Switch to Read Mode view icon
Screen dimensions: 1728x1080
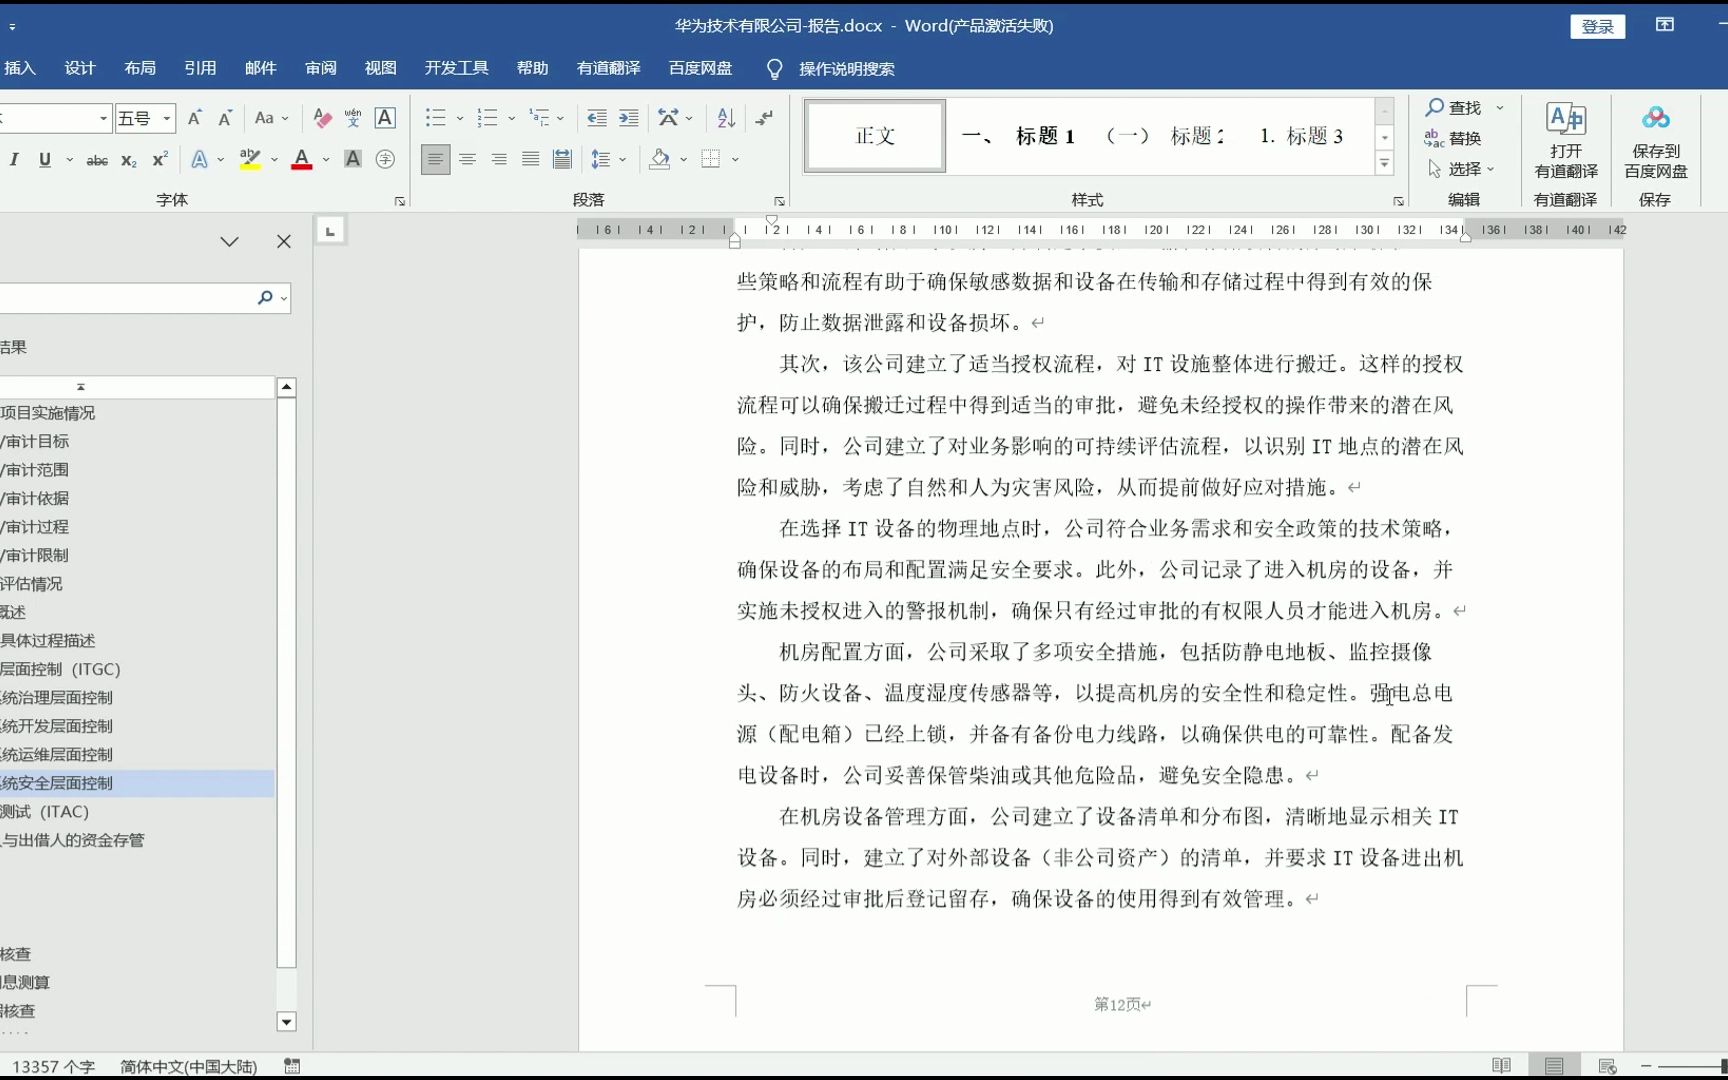(x=1501, y=1066)
